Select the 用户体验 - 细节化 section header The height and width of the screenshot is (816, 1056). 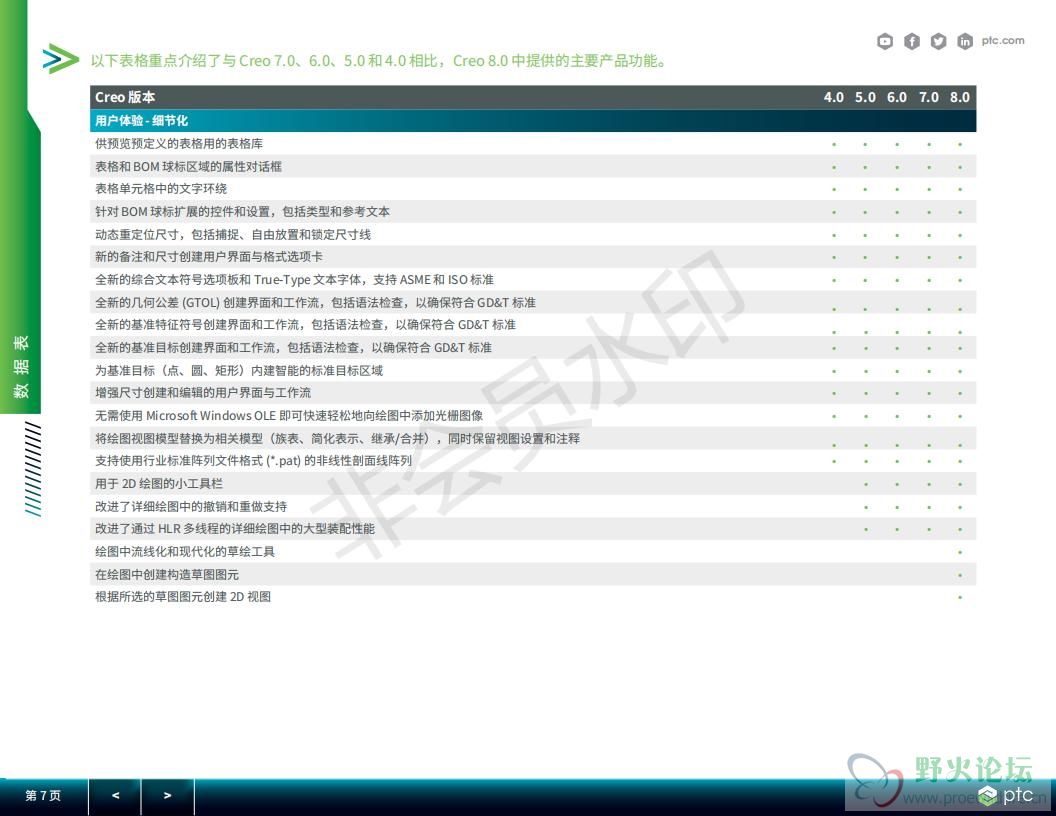533,121
